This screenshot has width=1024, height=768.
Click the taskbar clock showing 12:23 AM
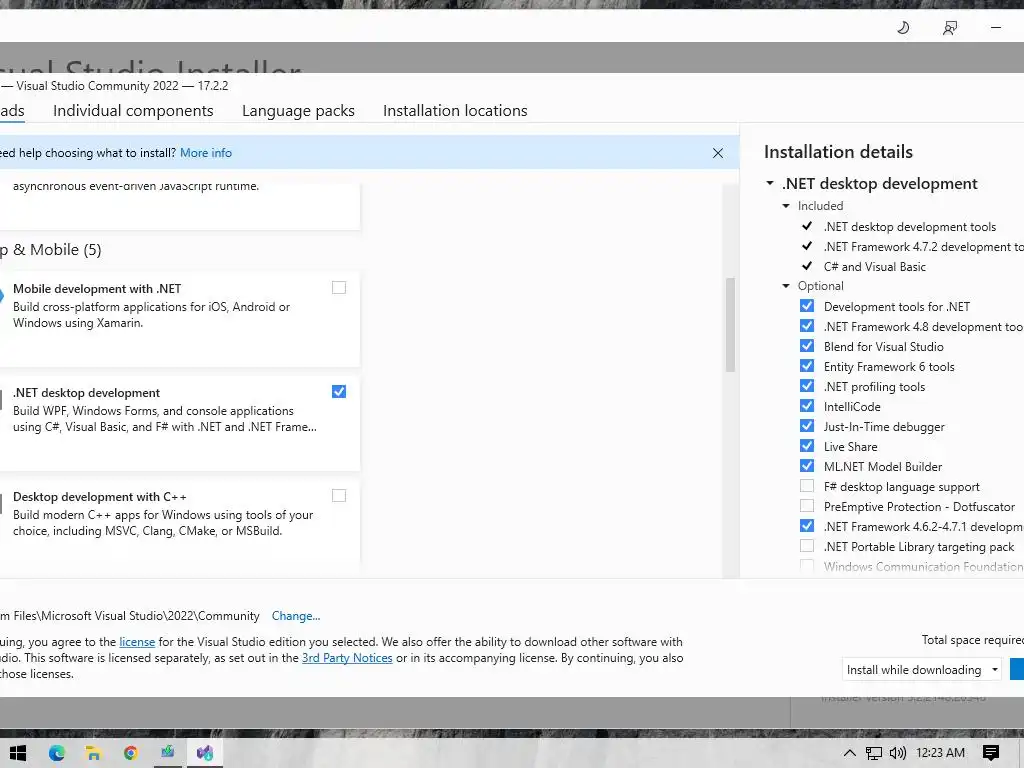click(x=940, y=753)
